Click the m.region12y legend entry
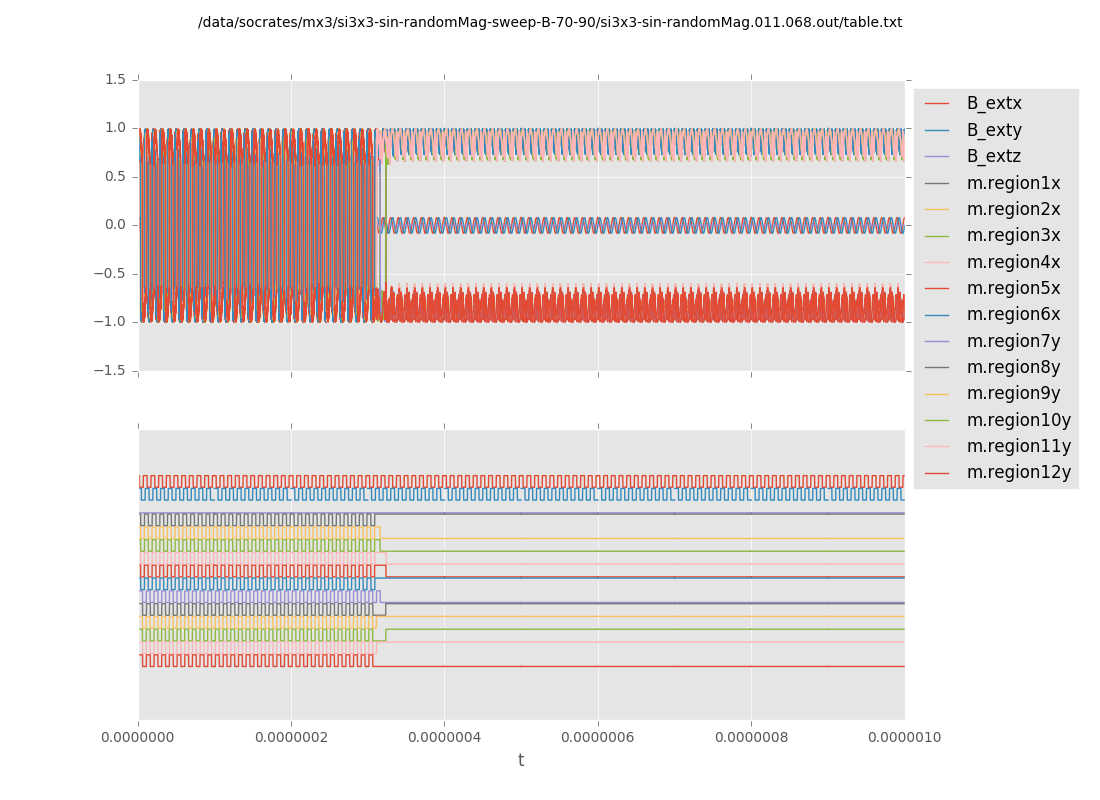This screenshot has height=800, width=1100. point(1018,472)
